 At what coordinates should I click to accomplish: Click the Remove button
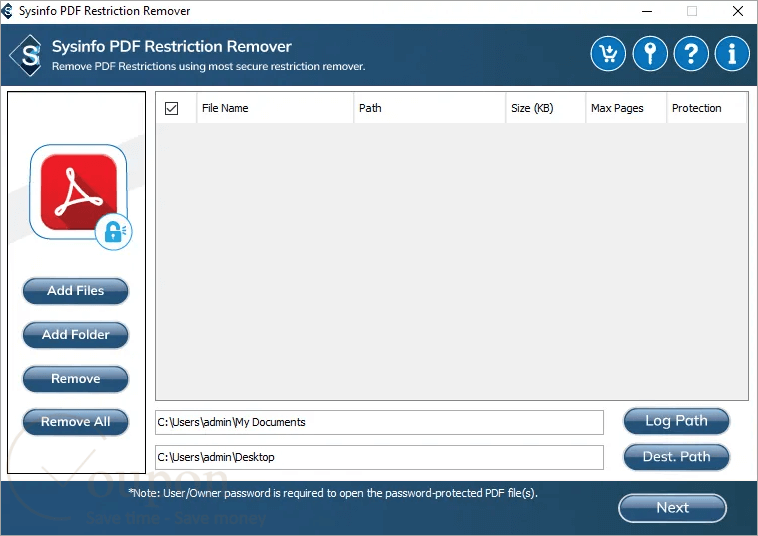tap(75, 379)
